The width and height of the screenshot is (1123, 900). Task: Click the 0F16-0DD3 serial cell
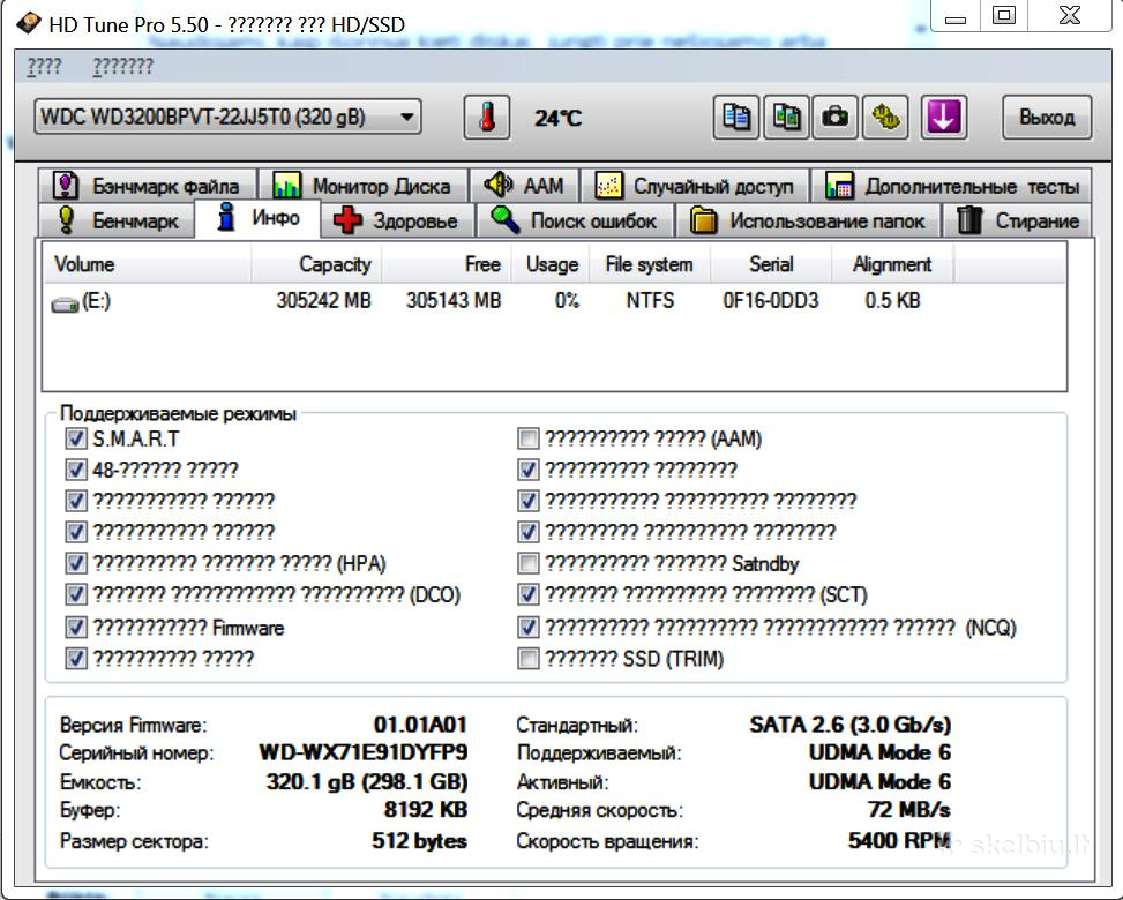click(x=771, y=301)
